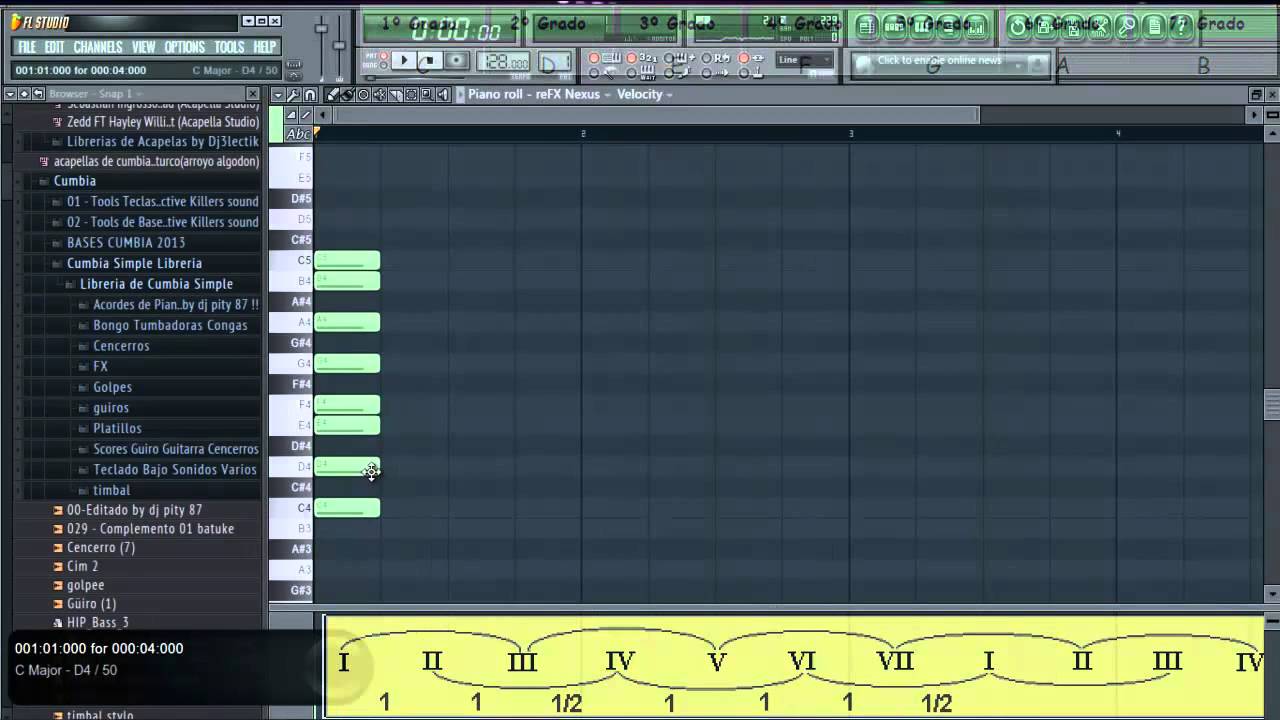Open the piano roll main dropdown arrow
1280x720 pixels.
point(278,94)
